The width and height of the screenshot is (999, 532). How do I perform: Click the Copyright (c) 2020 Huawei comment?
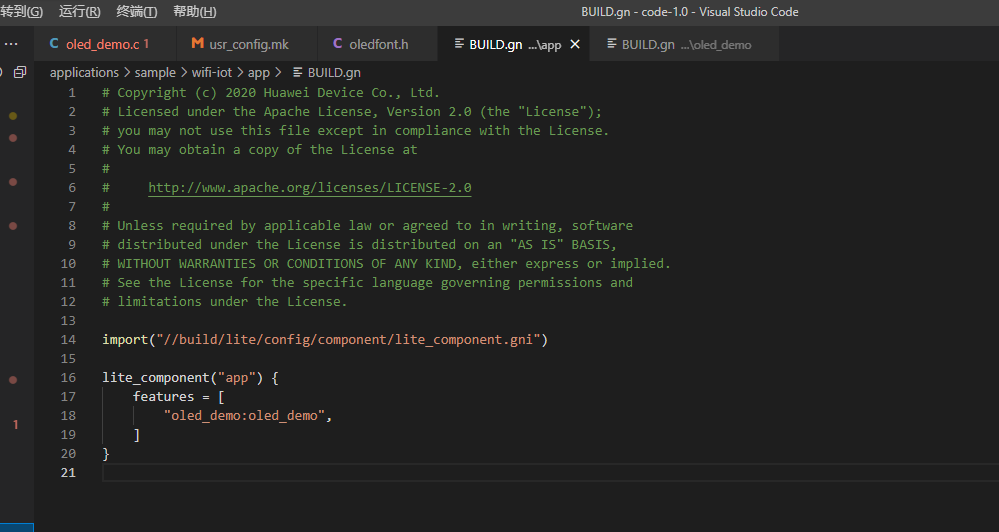pyautogui.click(x=271, y=92)
